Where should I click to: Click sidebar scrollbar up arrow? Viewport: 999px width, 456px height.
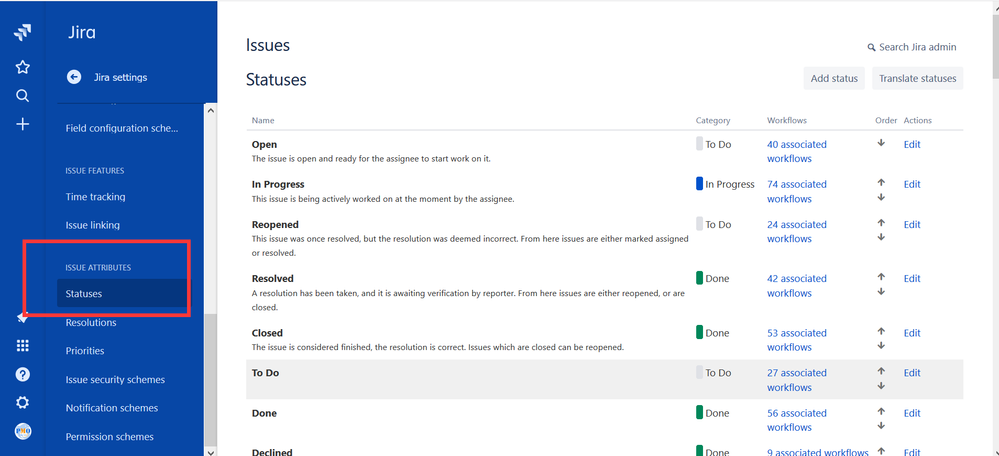pos(211,110)
